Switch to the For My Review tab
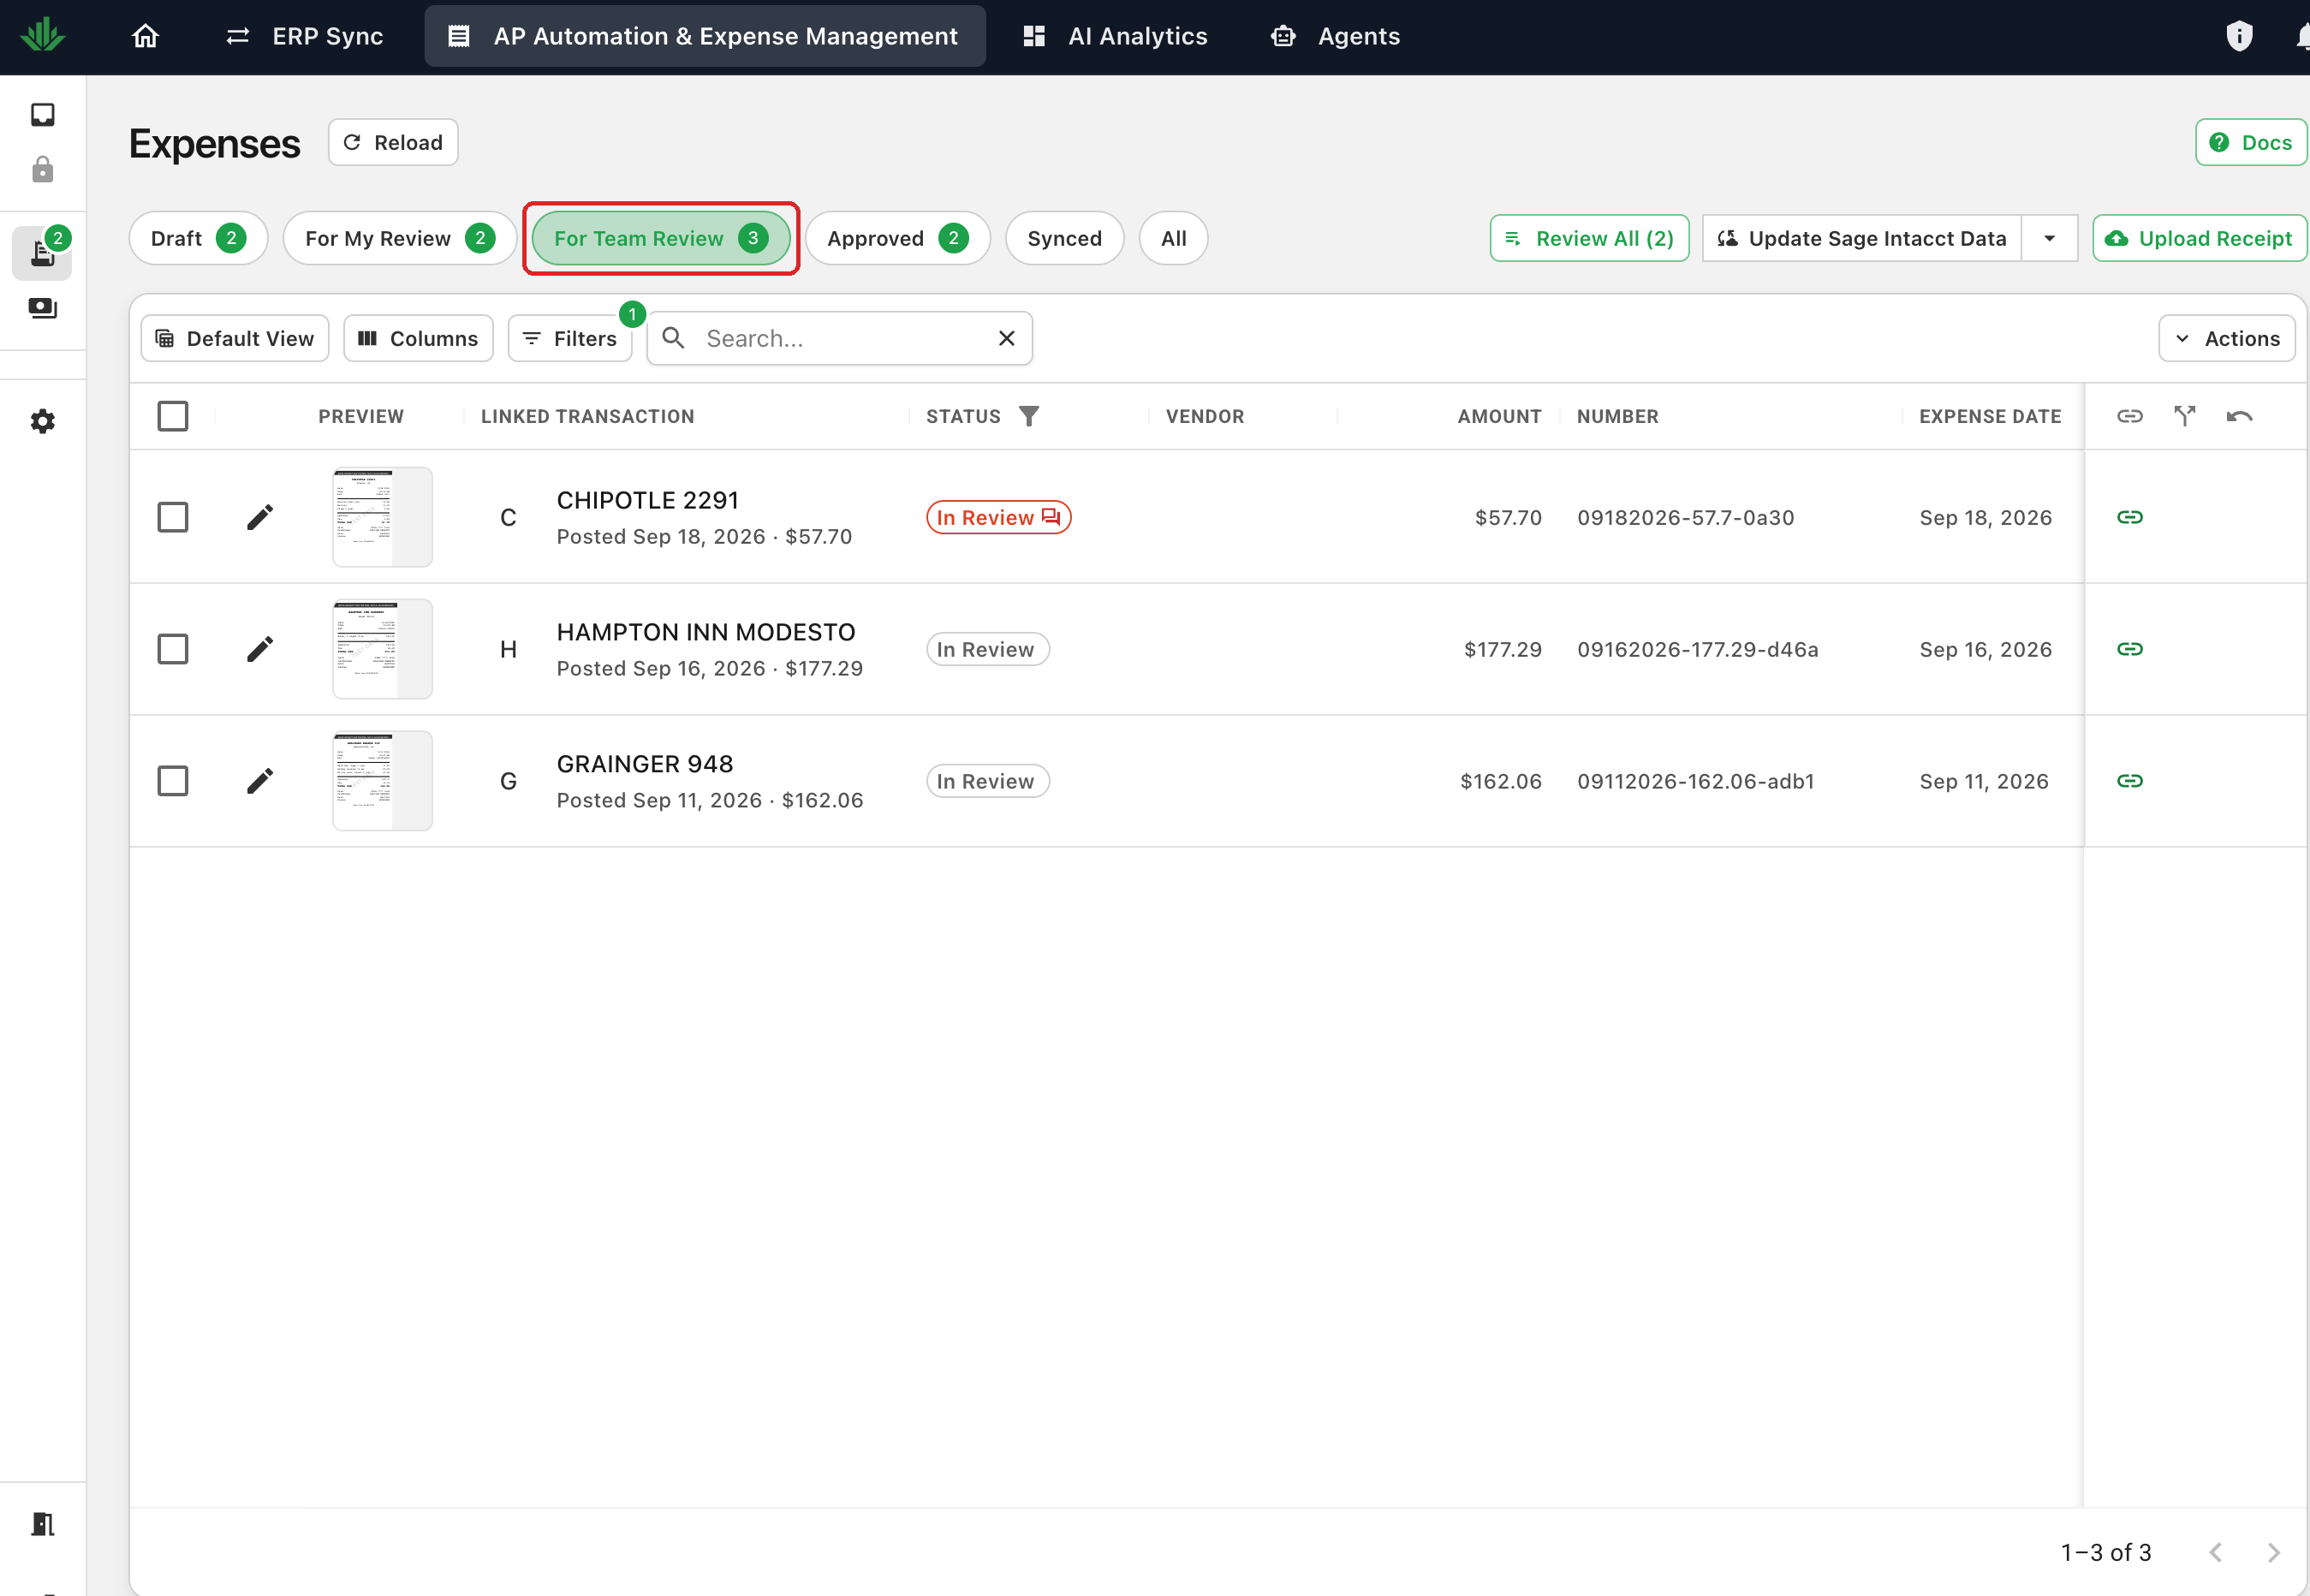The image size is (2310, 1596). (400, 239)
